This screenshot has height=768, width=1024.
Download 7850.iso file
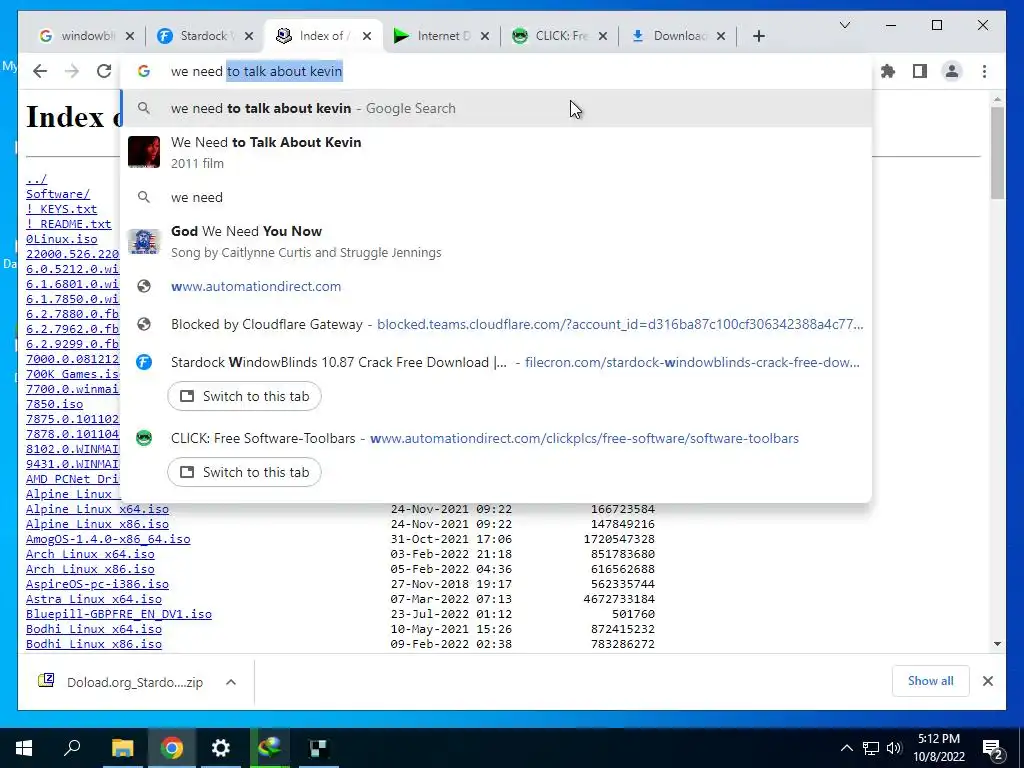(54, 404)
